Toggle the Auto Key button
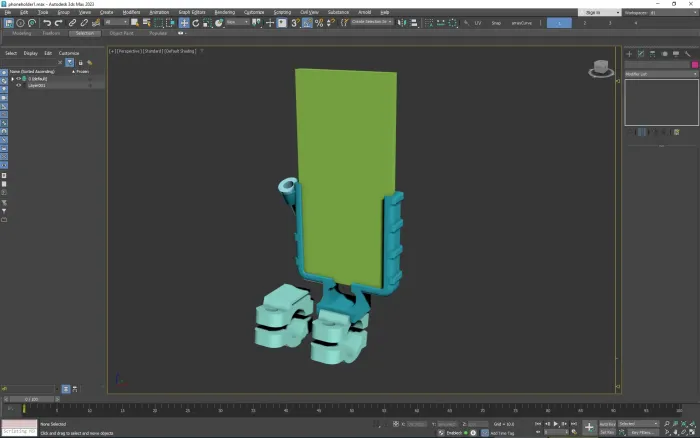The width and height of the screenshot is (700, 438). click(607, 424)
